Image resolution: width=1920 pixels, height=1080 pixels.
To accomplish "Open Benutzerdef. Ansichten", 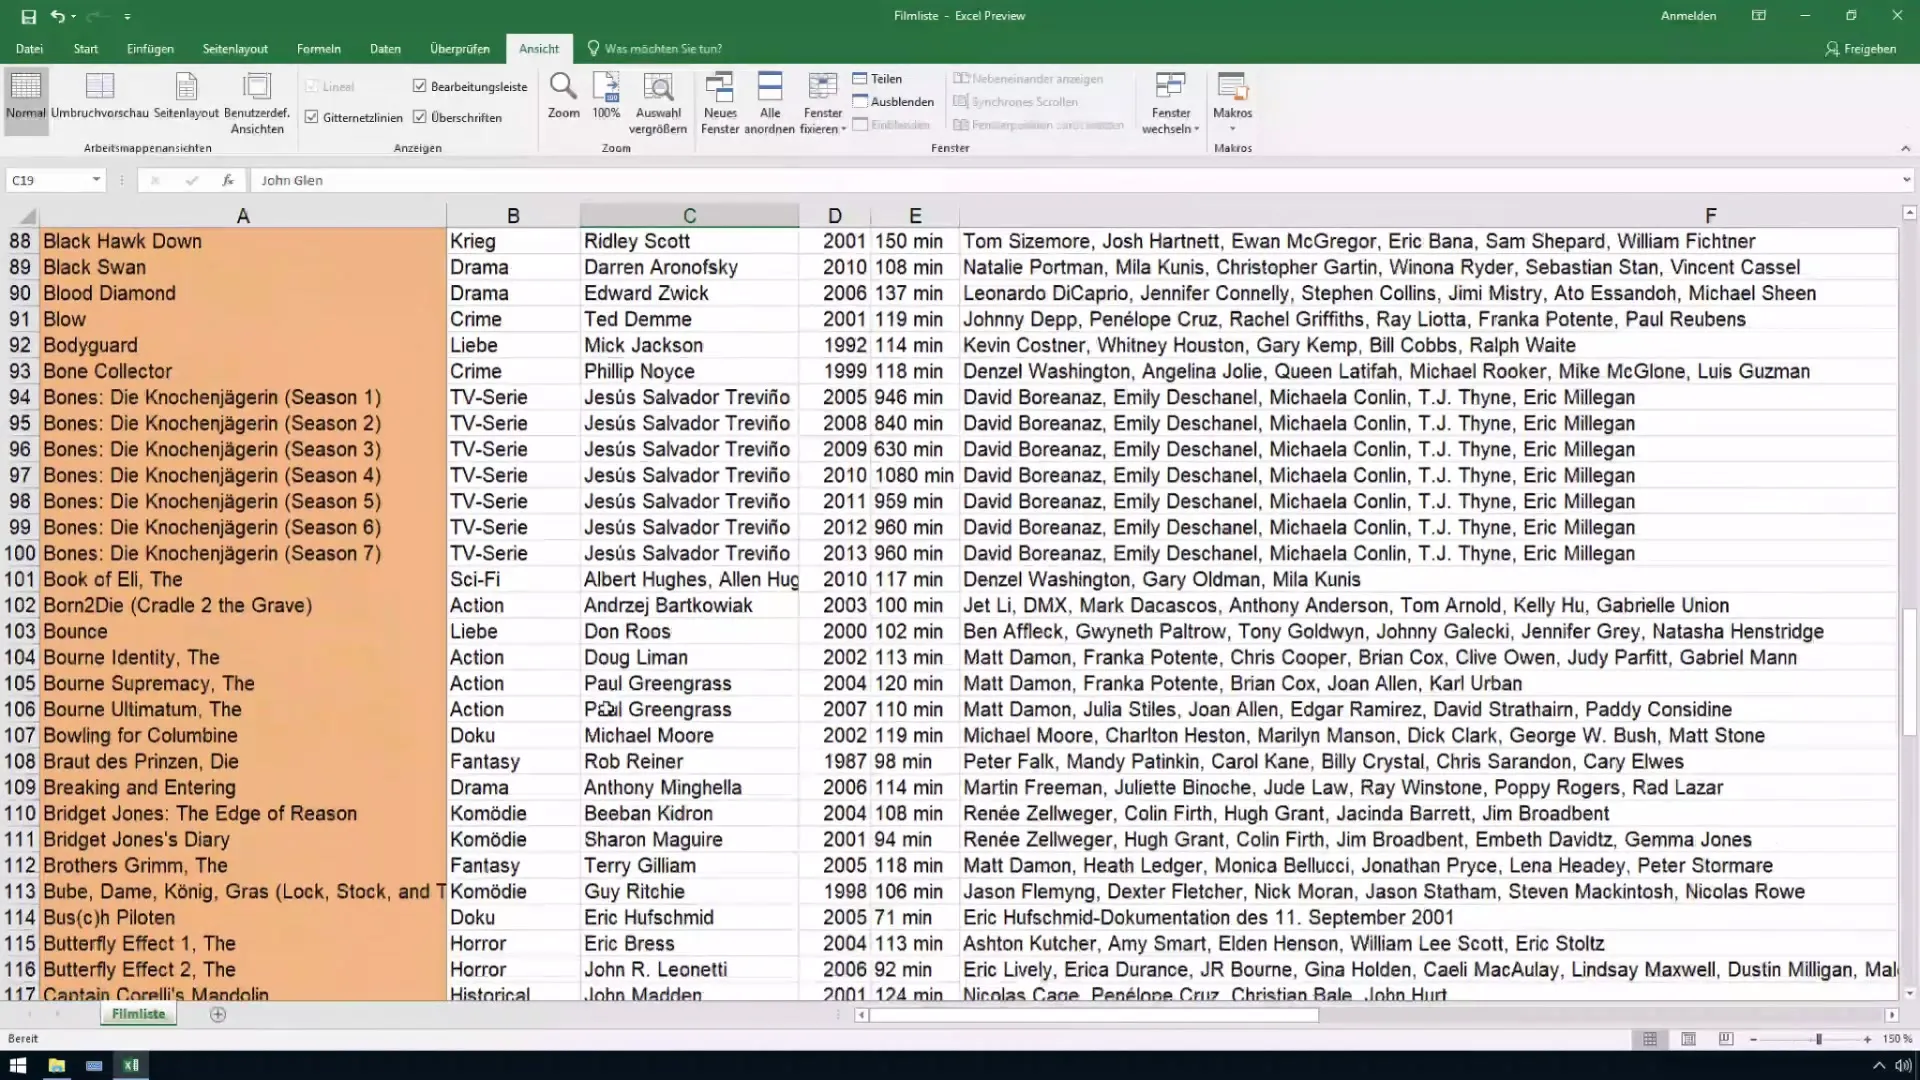I will pos(257,103).
